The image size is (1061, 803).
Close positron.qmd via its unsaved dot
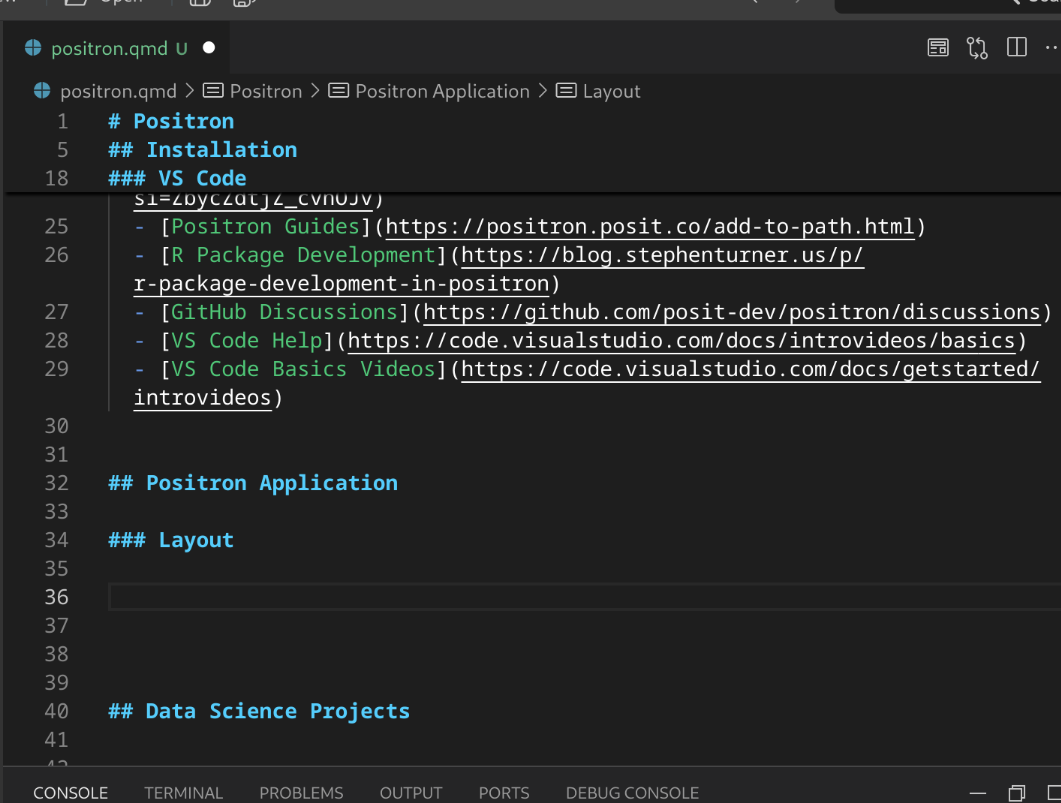(x=209, y=46)
